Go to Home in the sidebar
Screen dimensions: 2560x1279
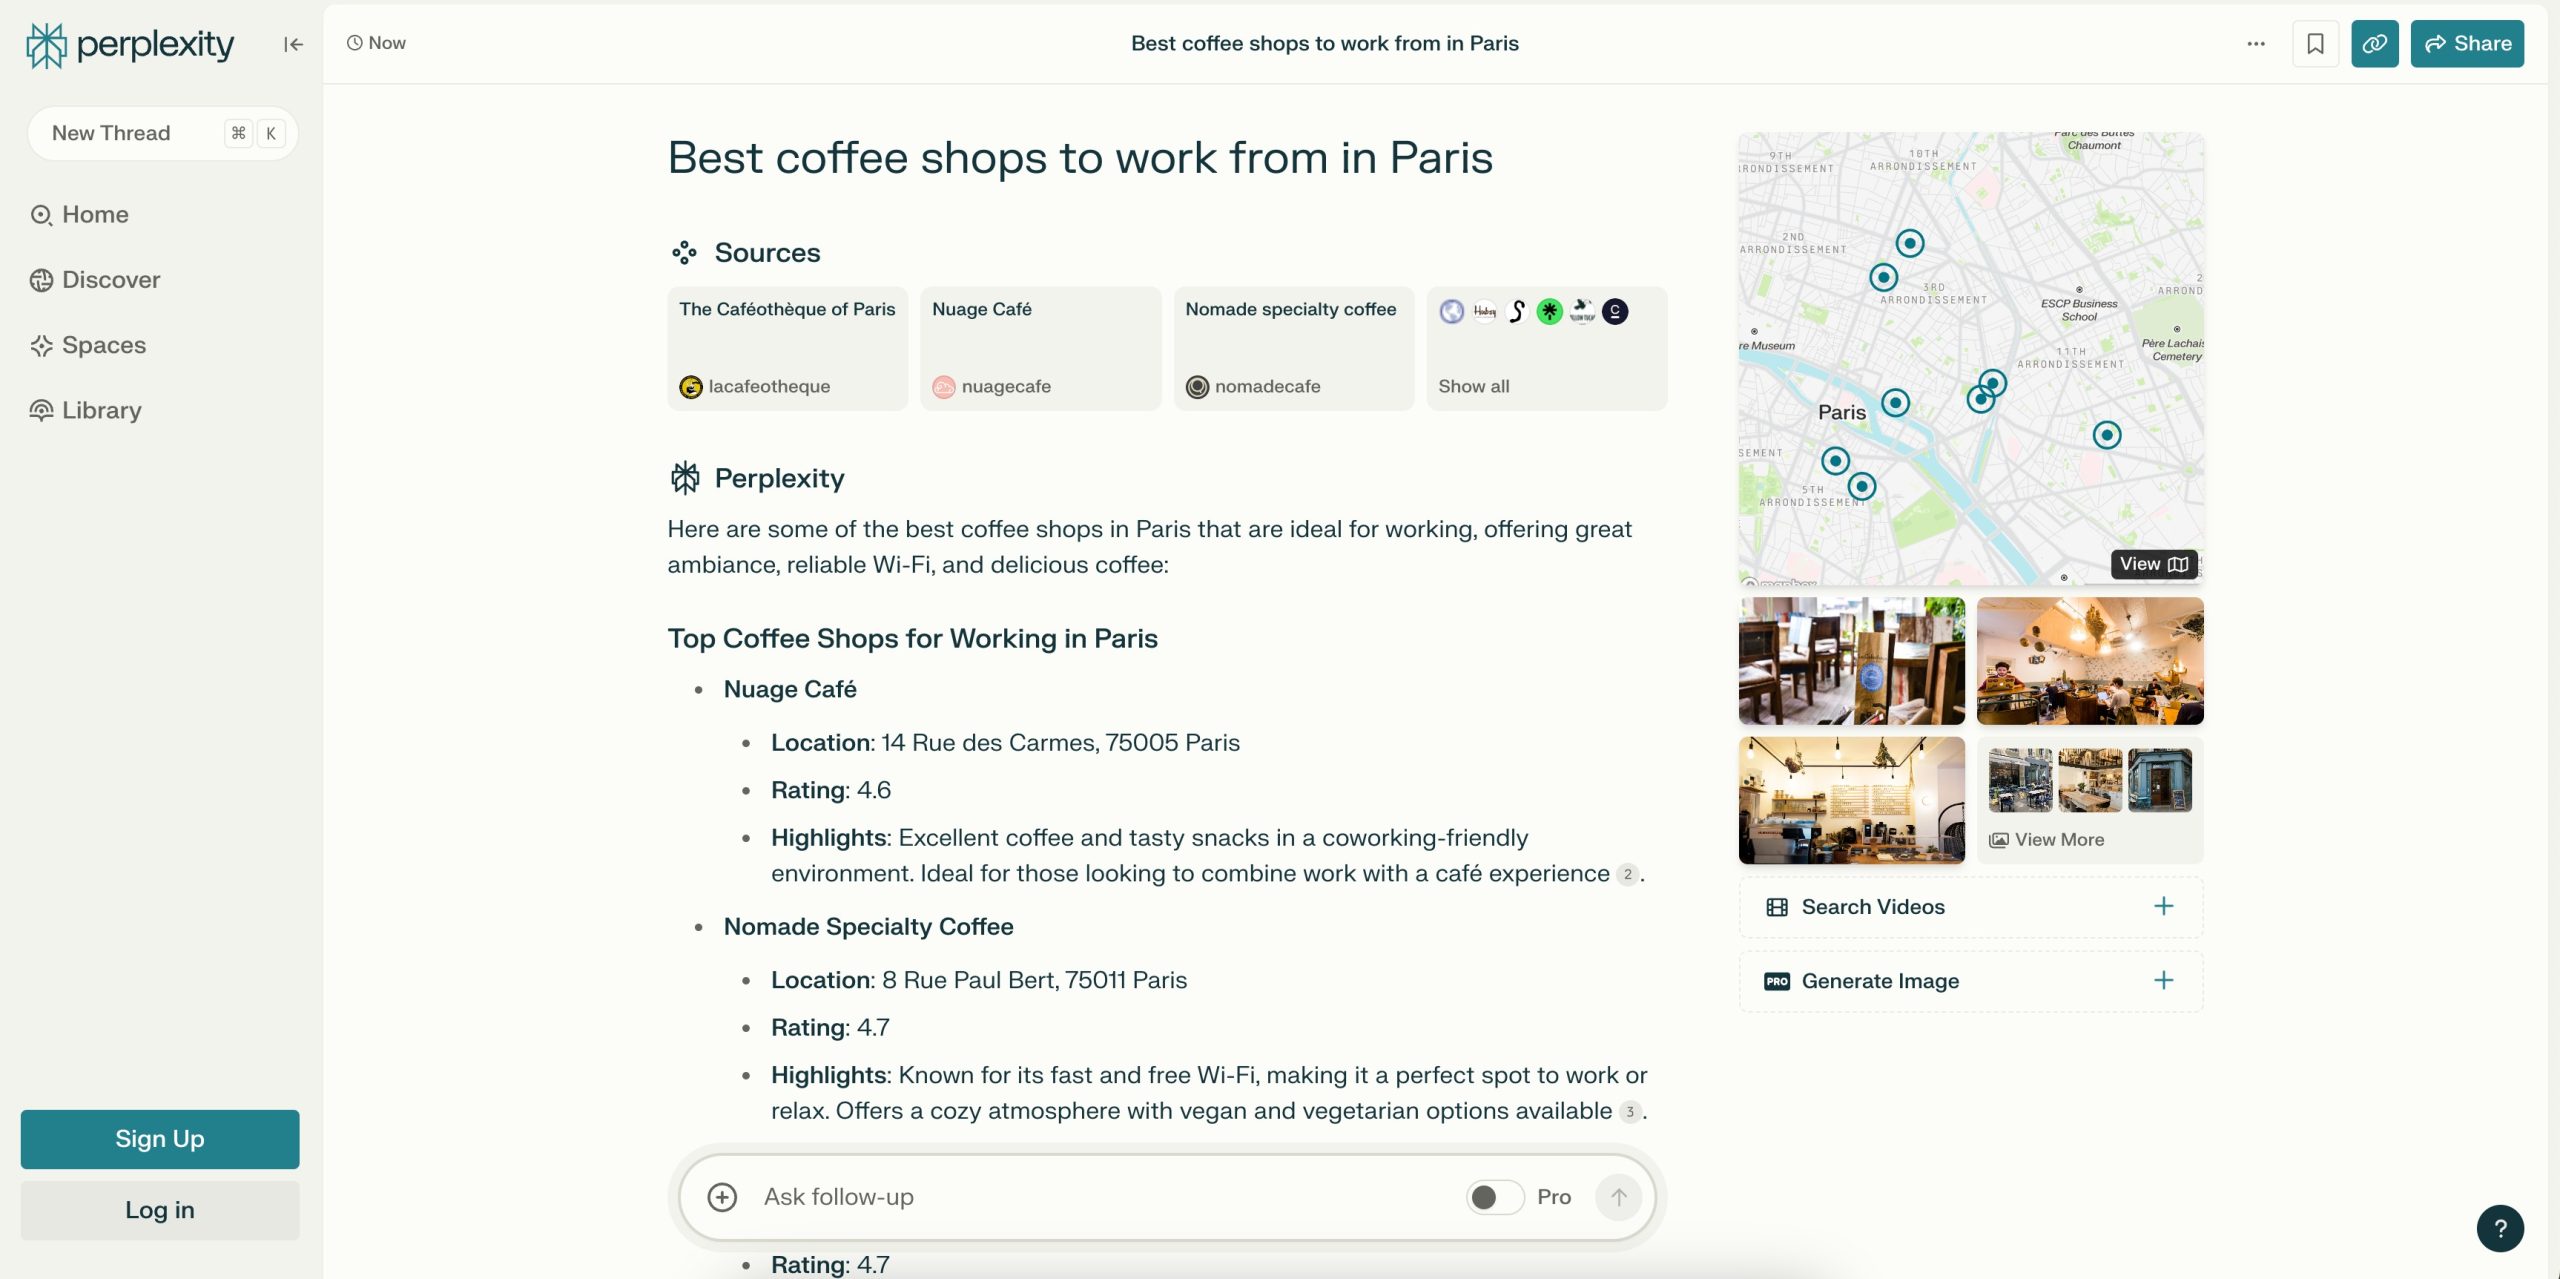coord(79,215)
